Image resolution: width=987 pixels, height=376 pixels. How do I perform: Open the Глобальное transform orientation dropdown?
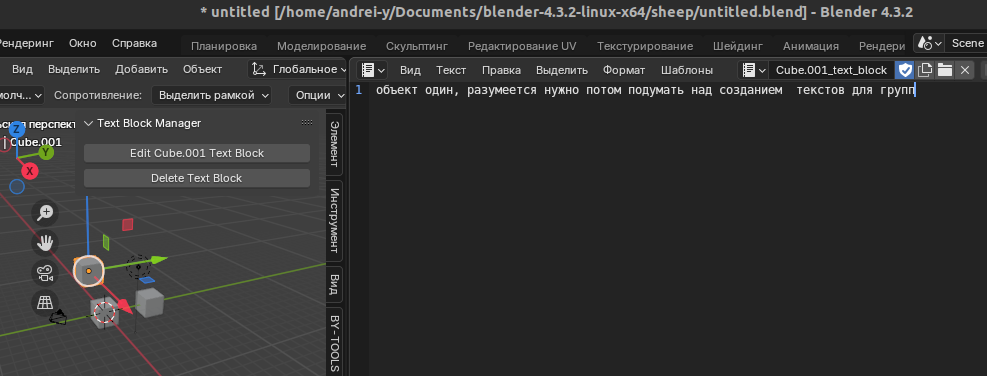click(x=298, y=69)
